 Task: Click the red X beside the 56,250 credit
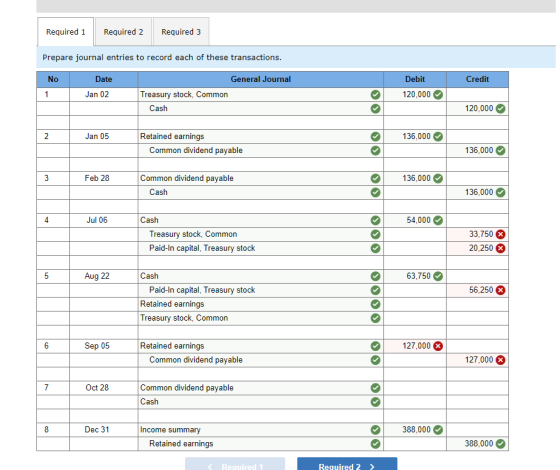(x=501, y=290)
